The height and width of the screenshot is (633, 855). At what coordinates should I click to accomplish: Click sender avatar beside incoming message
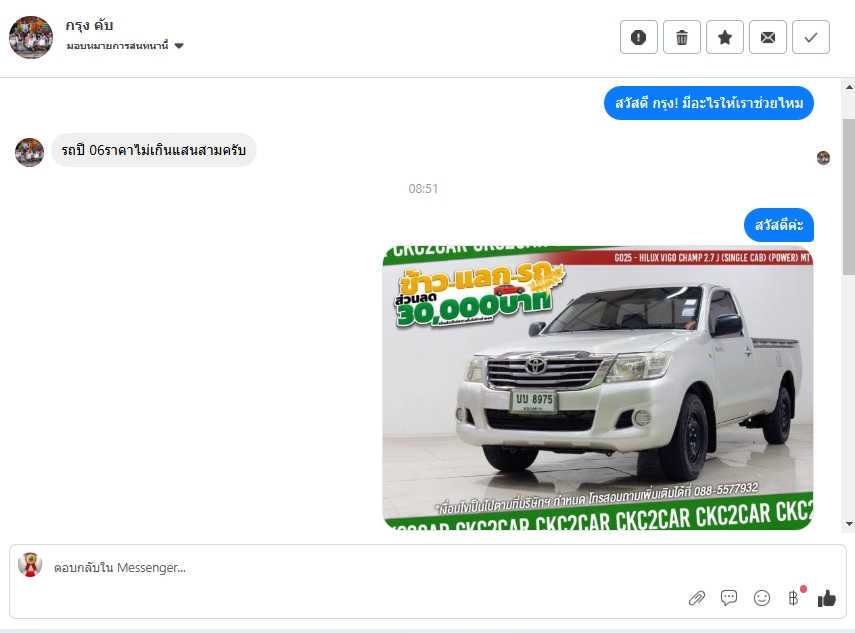(x=29, y=152)
